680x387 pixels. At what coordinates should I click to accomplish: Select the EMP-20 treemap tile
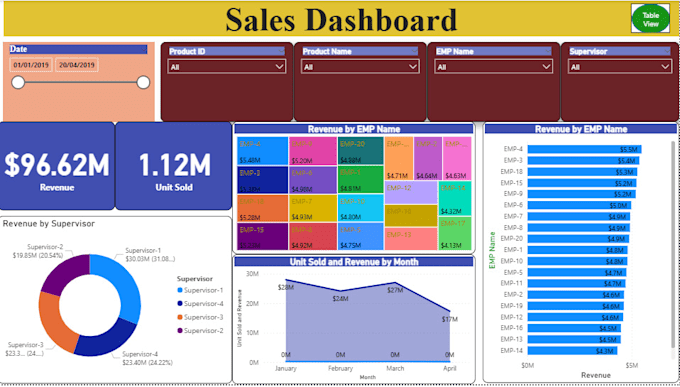[360, 151]
